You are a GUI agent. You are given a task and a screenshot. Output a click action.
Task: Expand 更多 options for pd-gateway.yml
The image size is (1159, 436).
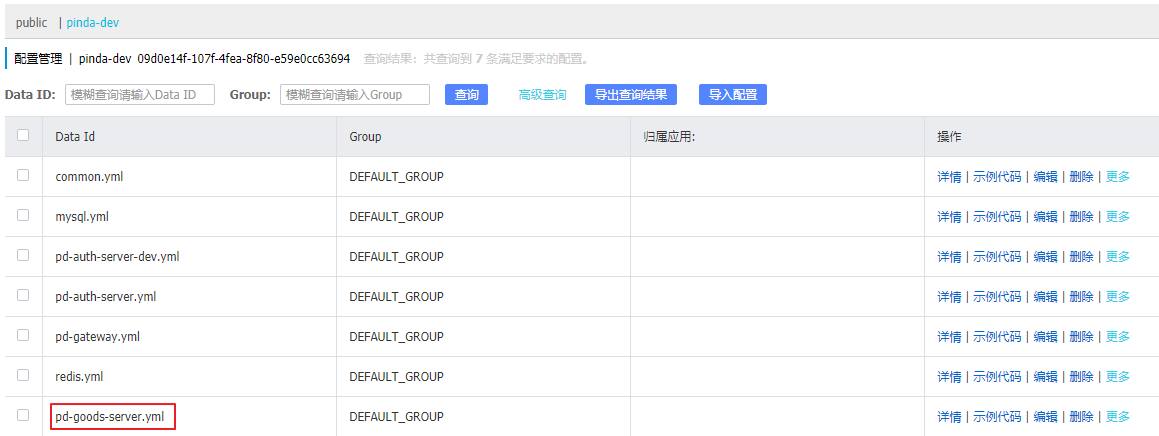[x=1118, y=337]
